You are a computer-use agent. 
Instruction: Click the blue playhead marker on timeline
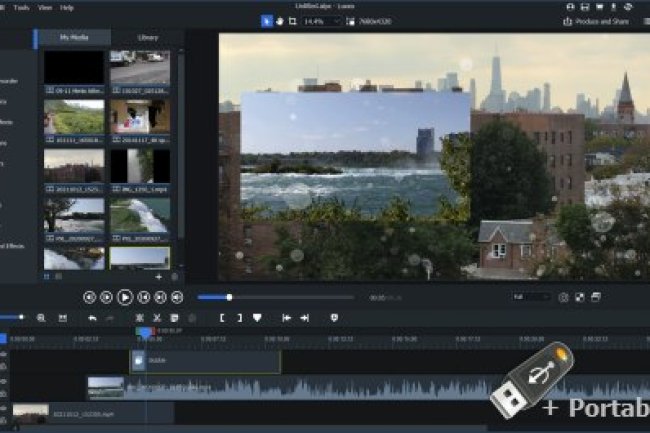point(145,331)
